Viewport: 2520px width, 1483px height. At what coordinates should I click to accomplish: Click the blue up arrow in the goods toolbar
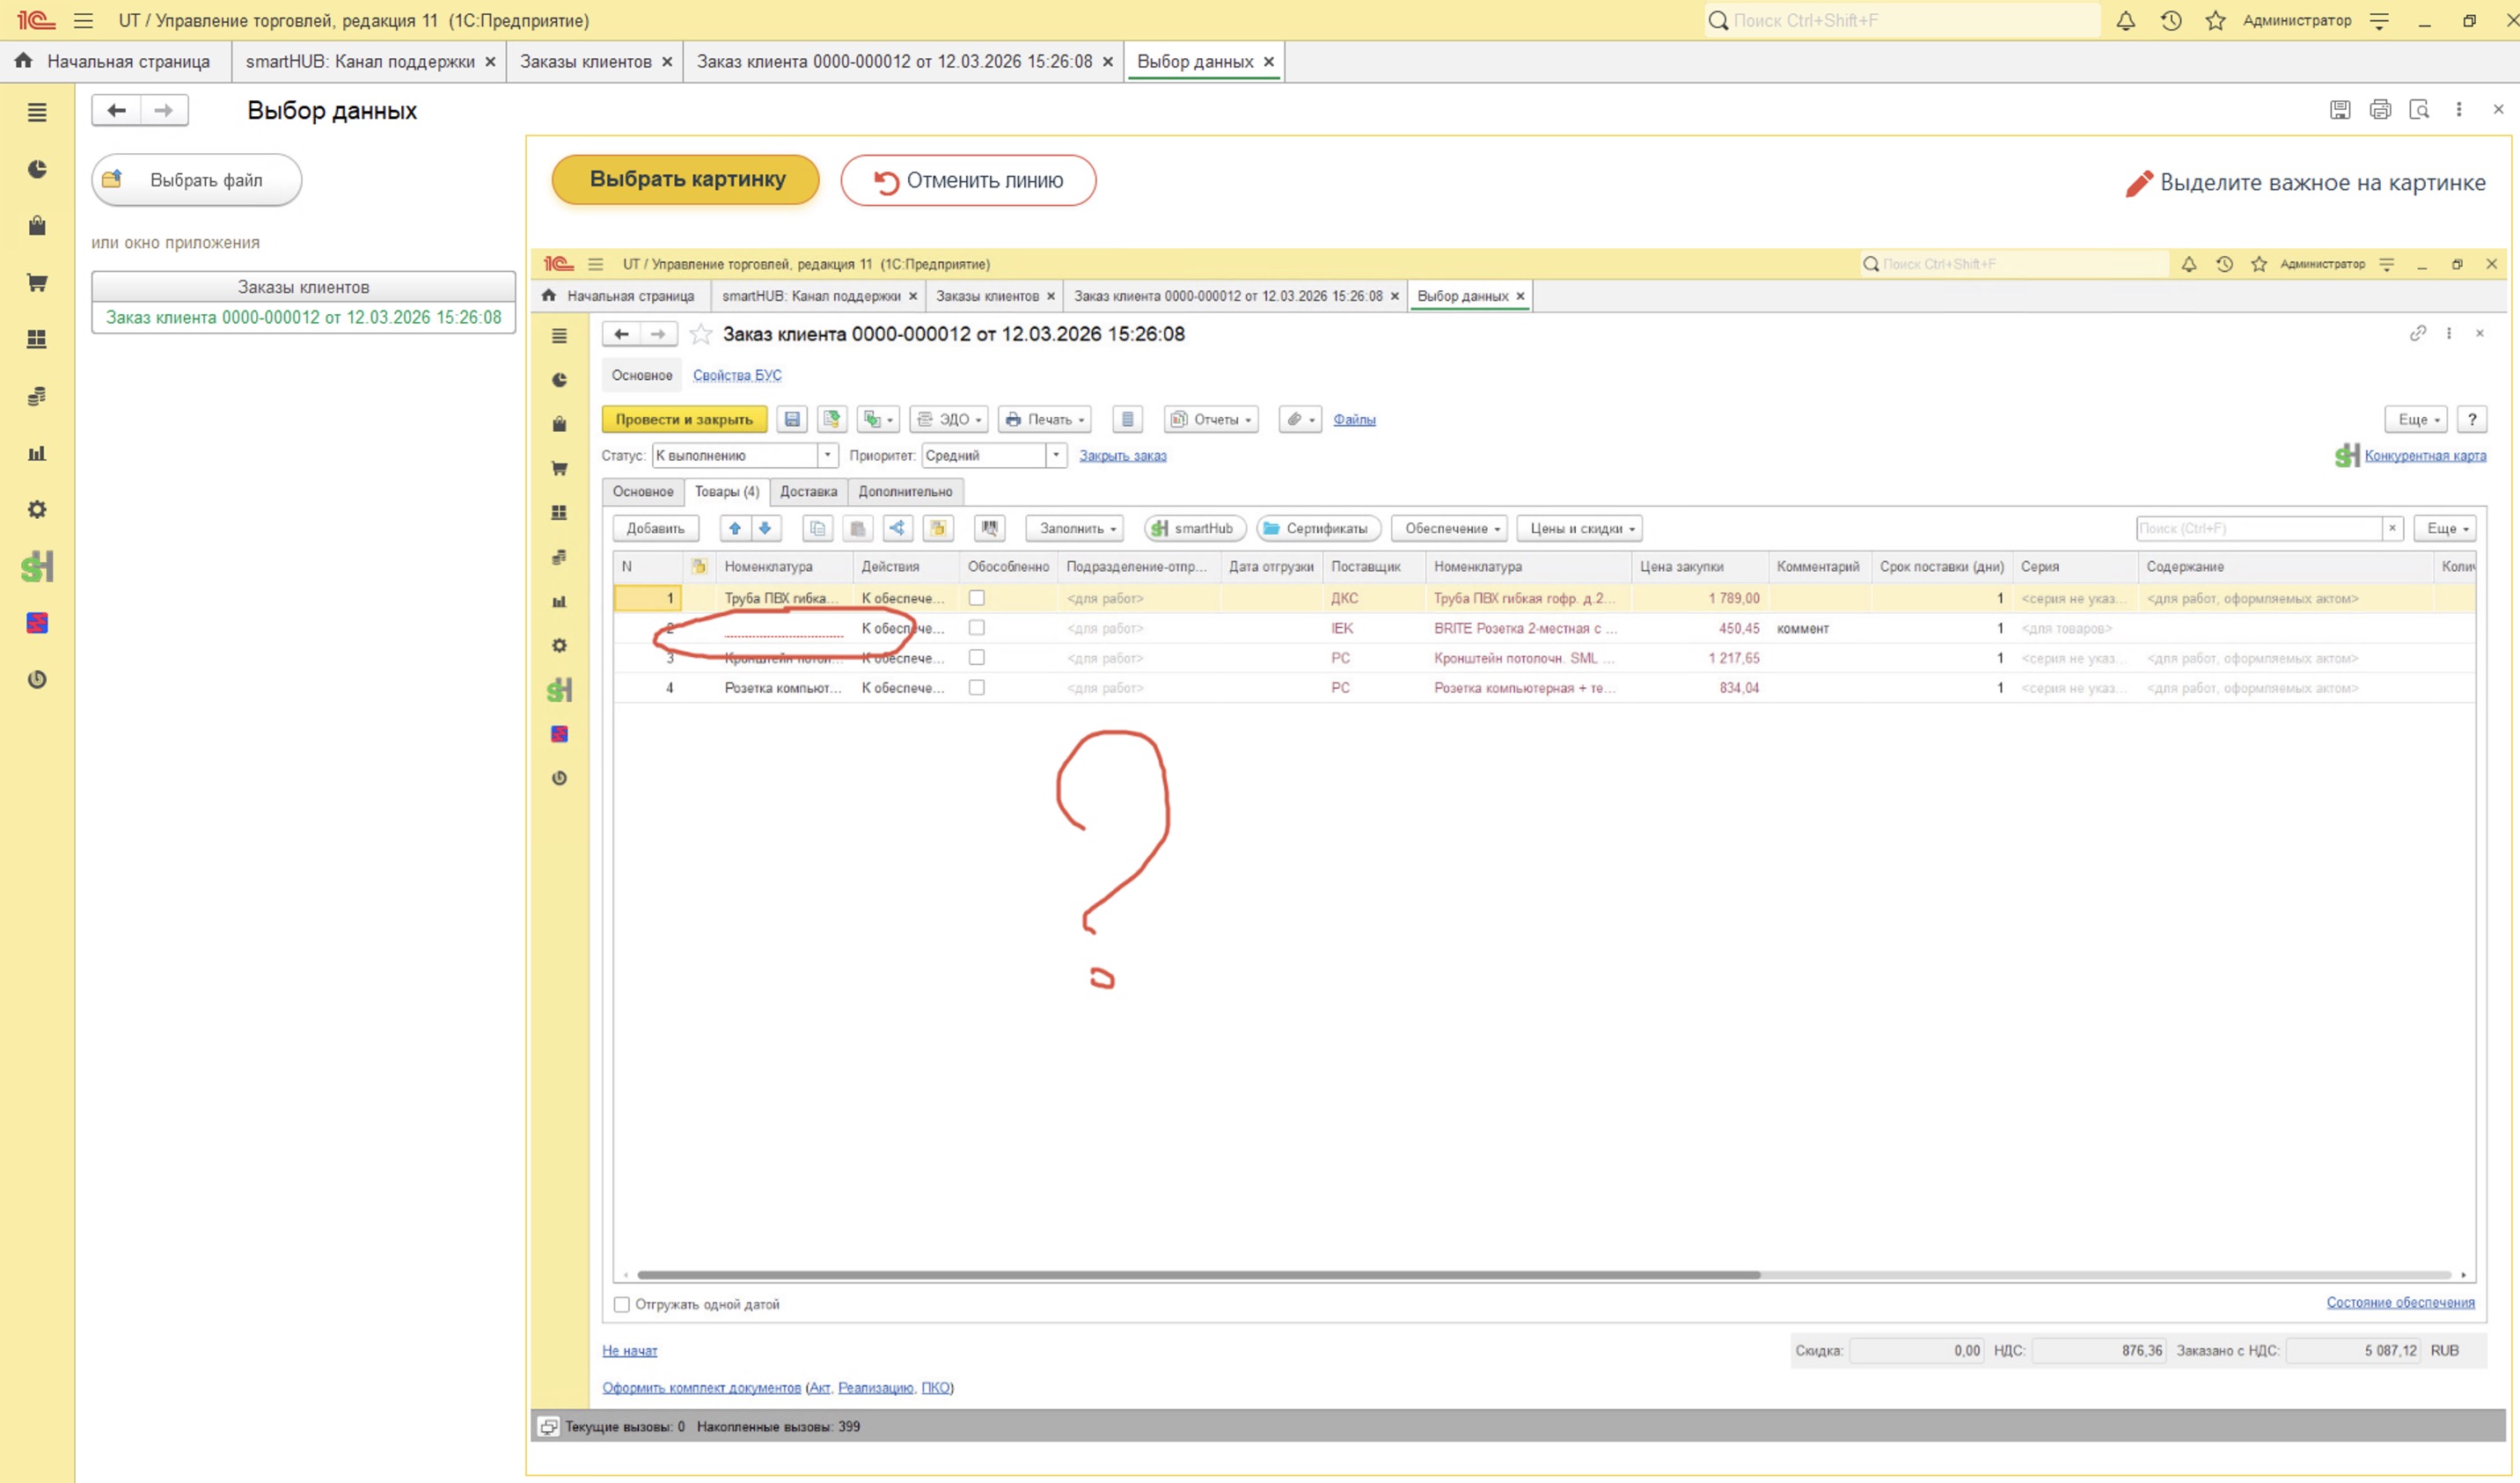point(735,528)
